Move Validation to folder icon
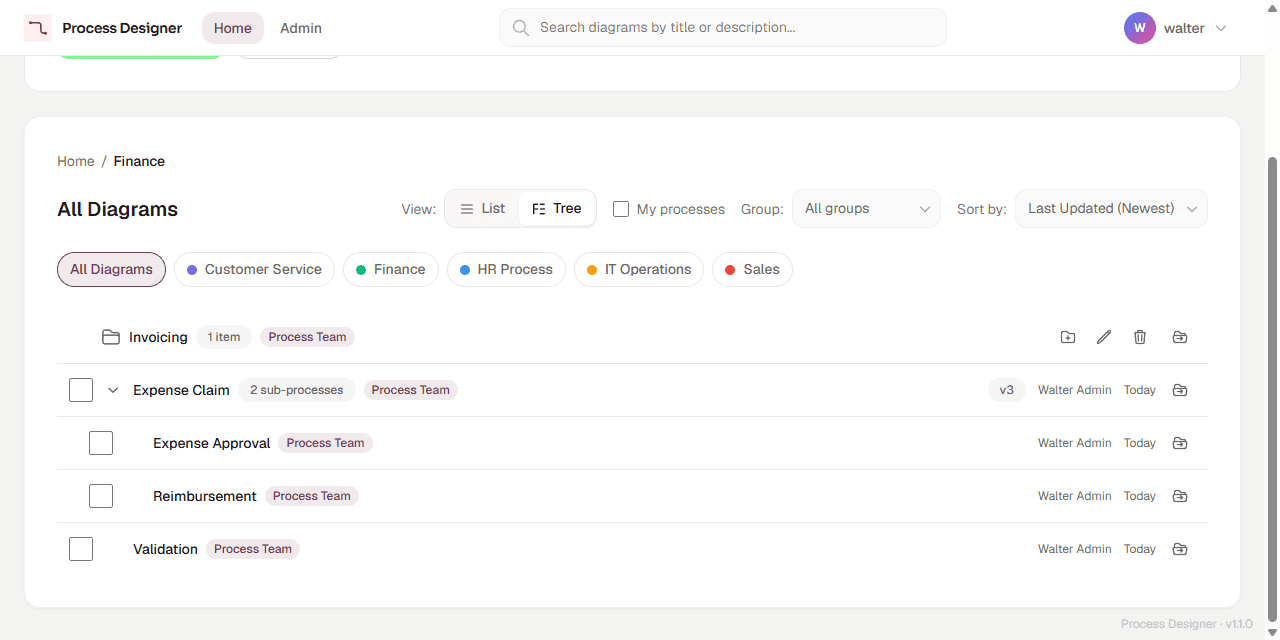The width and height of the screenshot is (1280, 640). coord(1180,549)
